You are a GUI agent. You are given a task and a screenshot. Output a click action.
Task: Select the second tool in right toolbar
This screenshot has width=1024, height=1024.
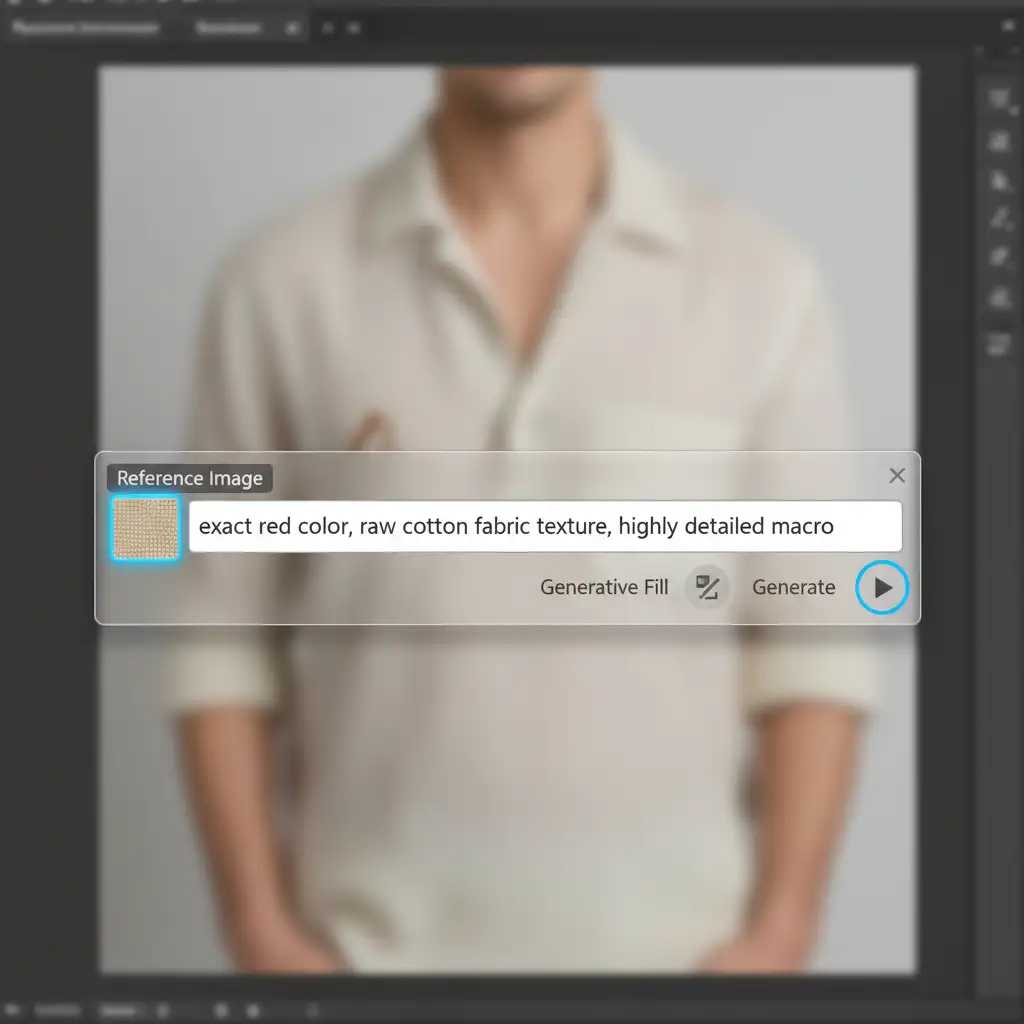[x=999, y=141]
